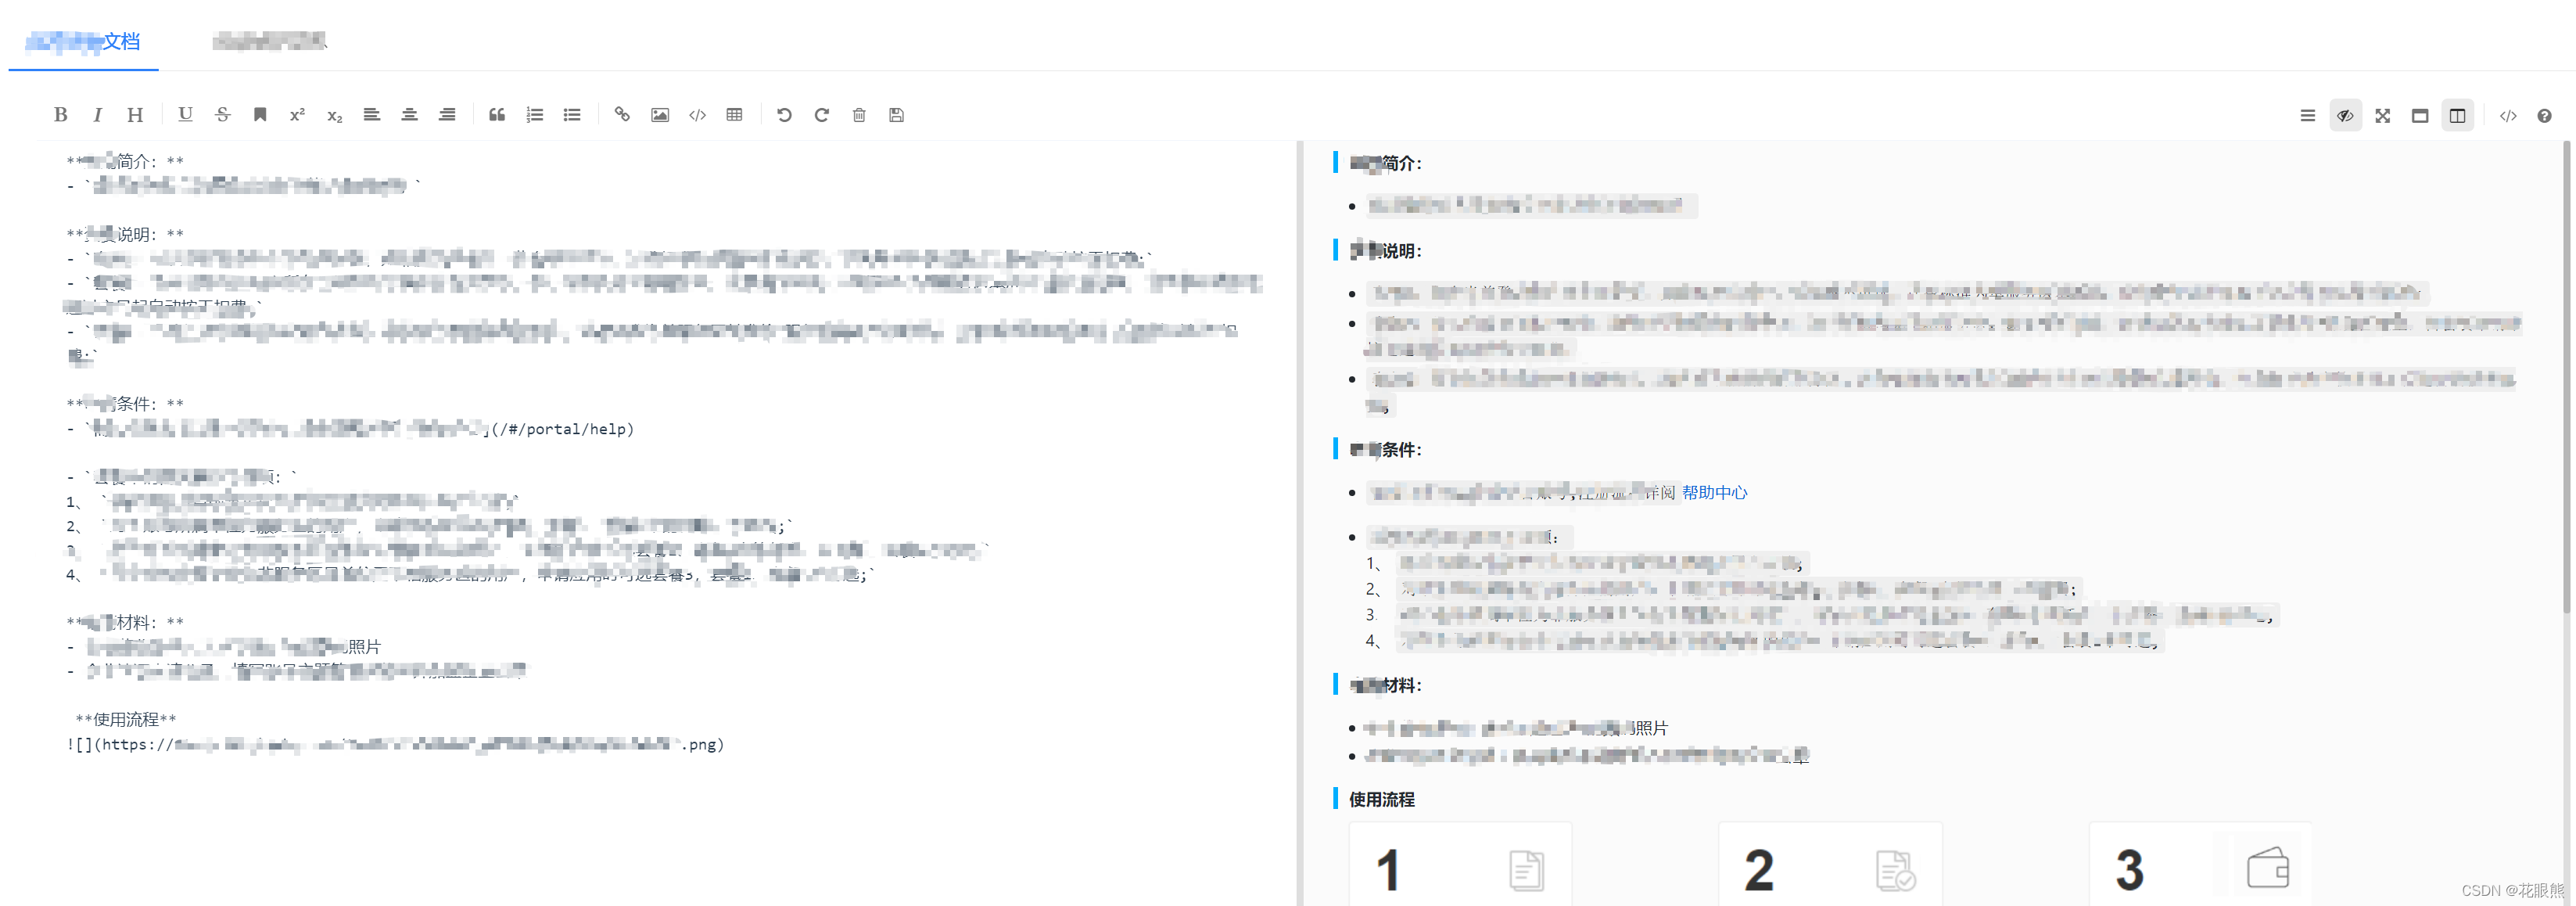Open the insert image menu
The width and height of the screenshot is (2576, 906).
pyautogui.click(x=660, y=115)
